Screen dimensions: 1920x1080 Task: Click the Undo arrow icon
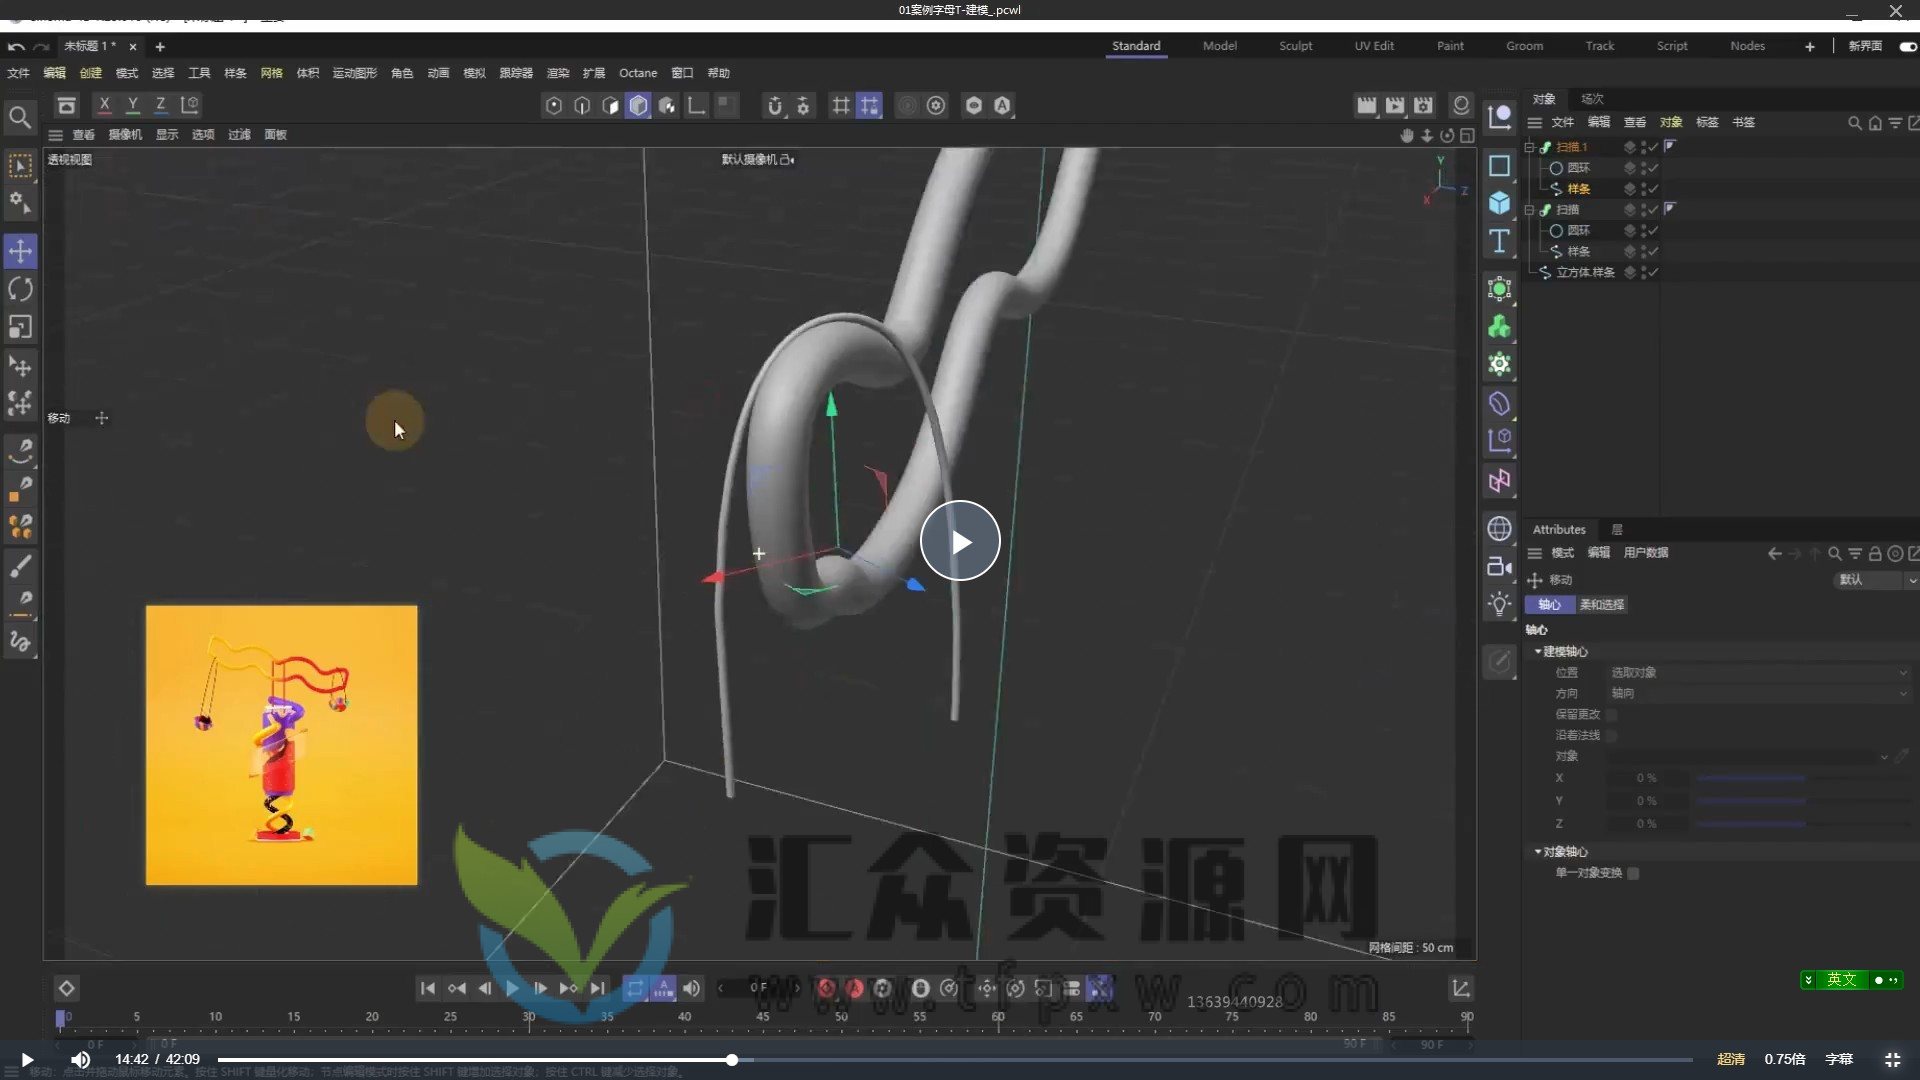tap(14, 46)
